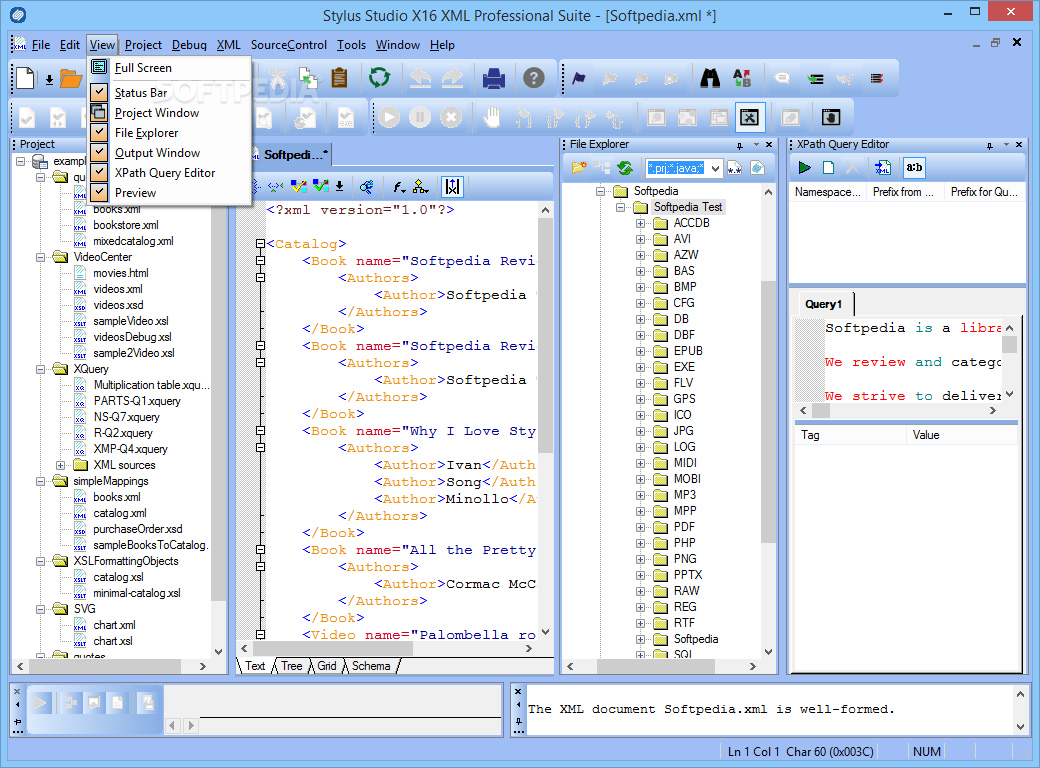Select the Query1 tab
The width and height of the screenshot is (1040, 768).
823,304
